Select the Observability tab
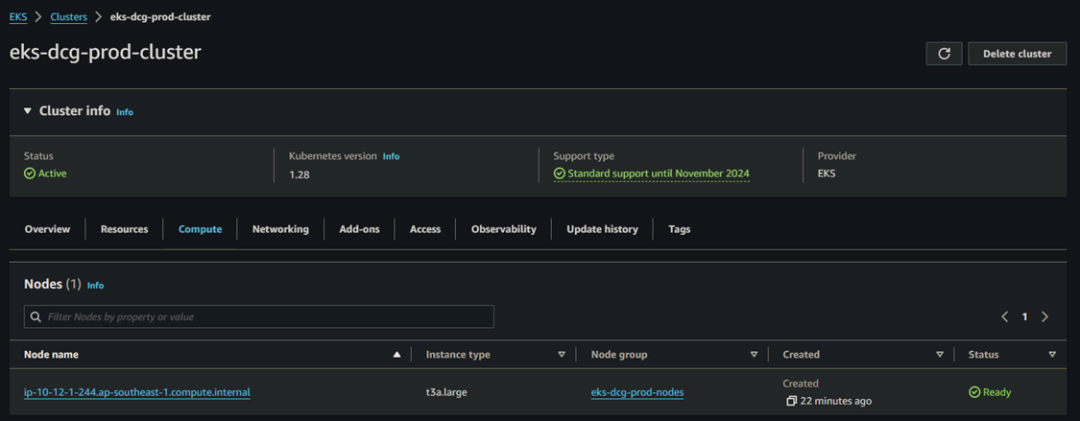Image resolution: width=1080 pixels, height=421 pixels. click(503, 229)
